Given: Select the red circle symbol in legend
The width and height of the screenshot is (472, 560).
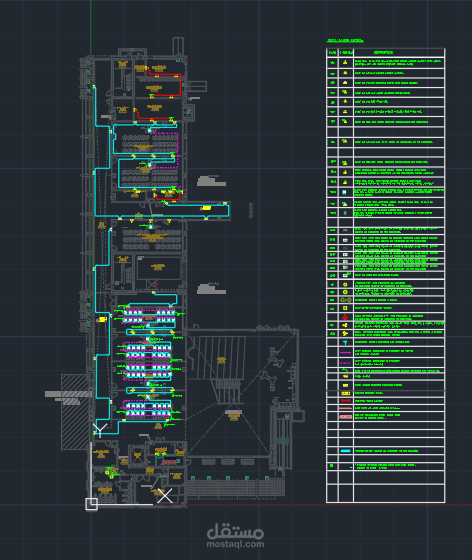Looking at the screenshot, I should (345, 317).
